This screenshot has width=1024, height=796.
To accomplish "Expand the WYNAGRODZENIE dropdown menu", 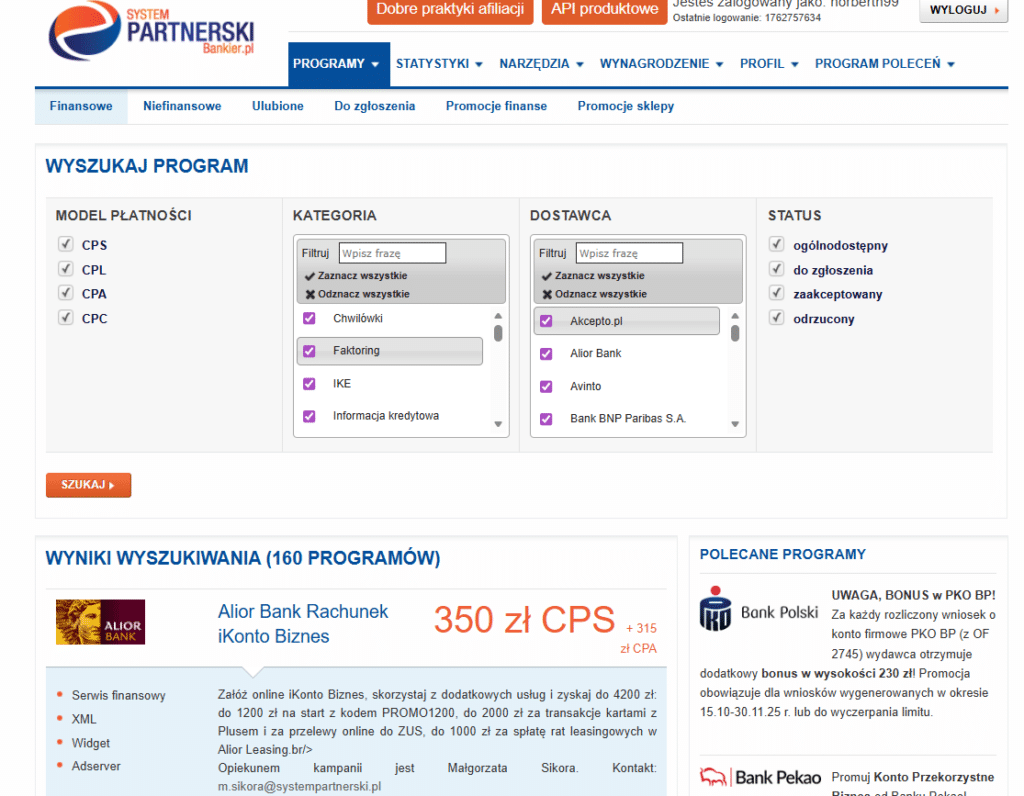I will click(x=661, y=63).
